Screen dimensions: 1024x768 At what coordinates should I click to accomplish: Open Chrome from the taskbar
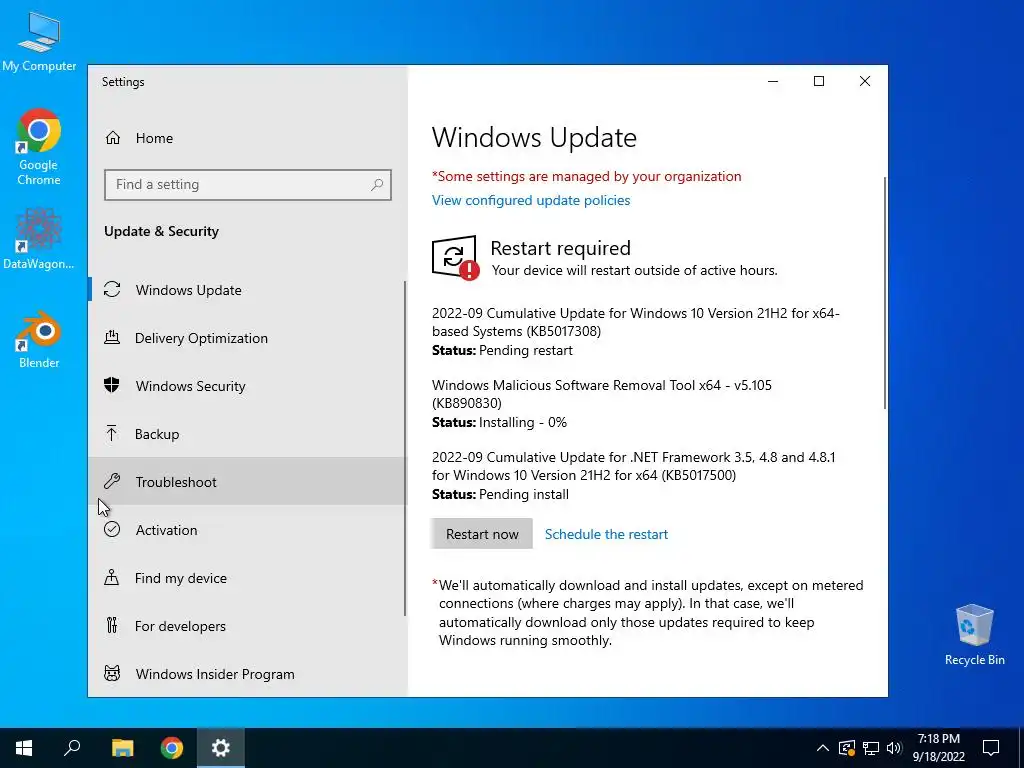[x=172, y=748]
